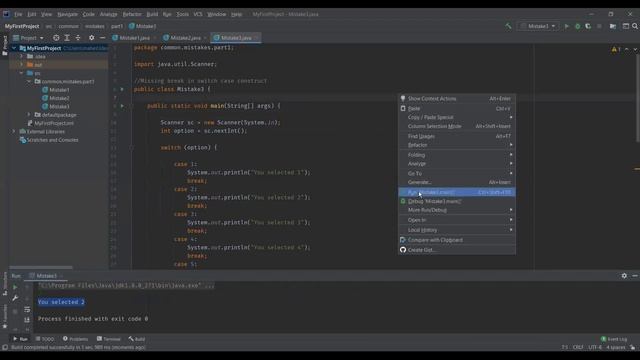Collapse the common.mistakes.part1 package arrow
The height and width of the screenshot is (360, 640).
29,81
